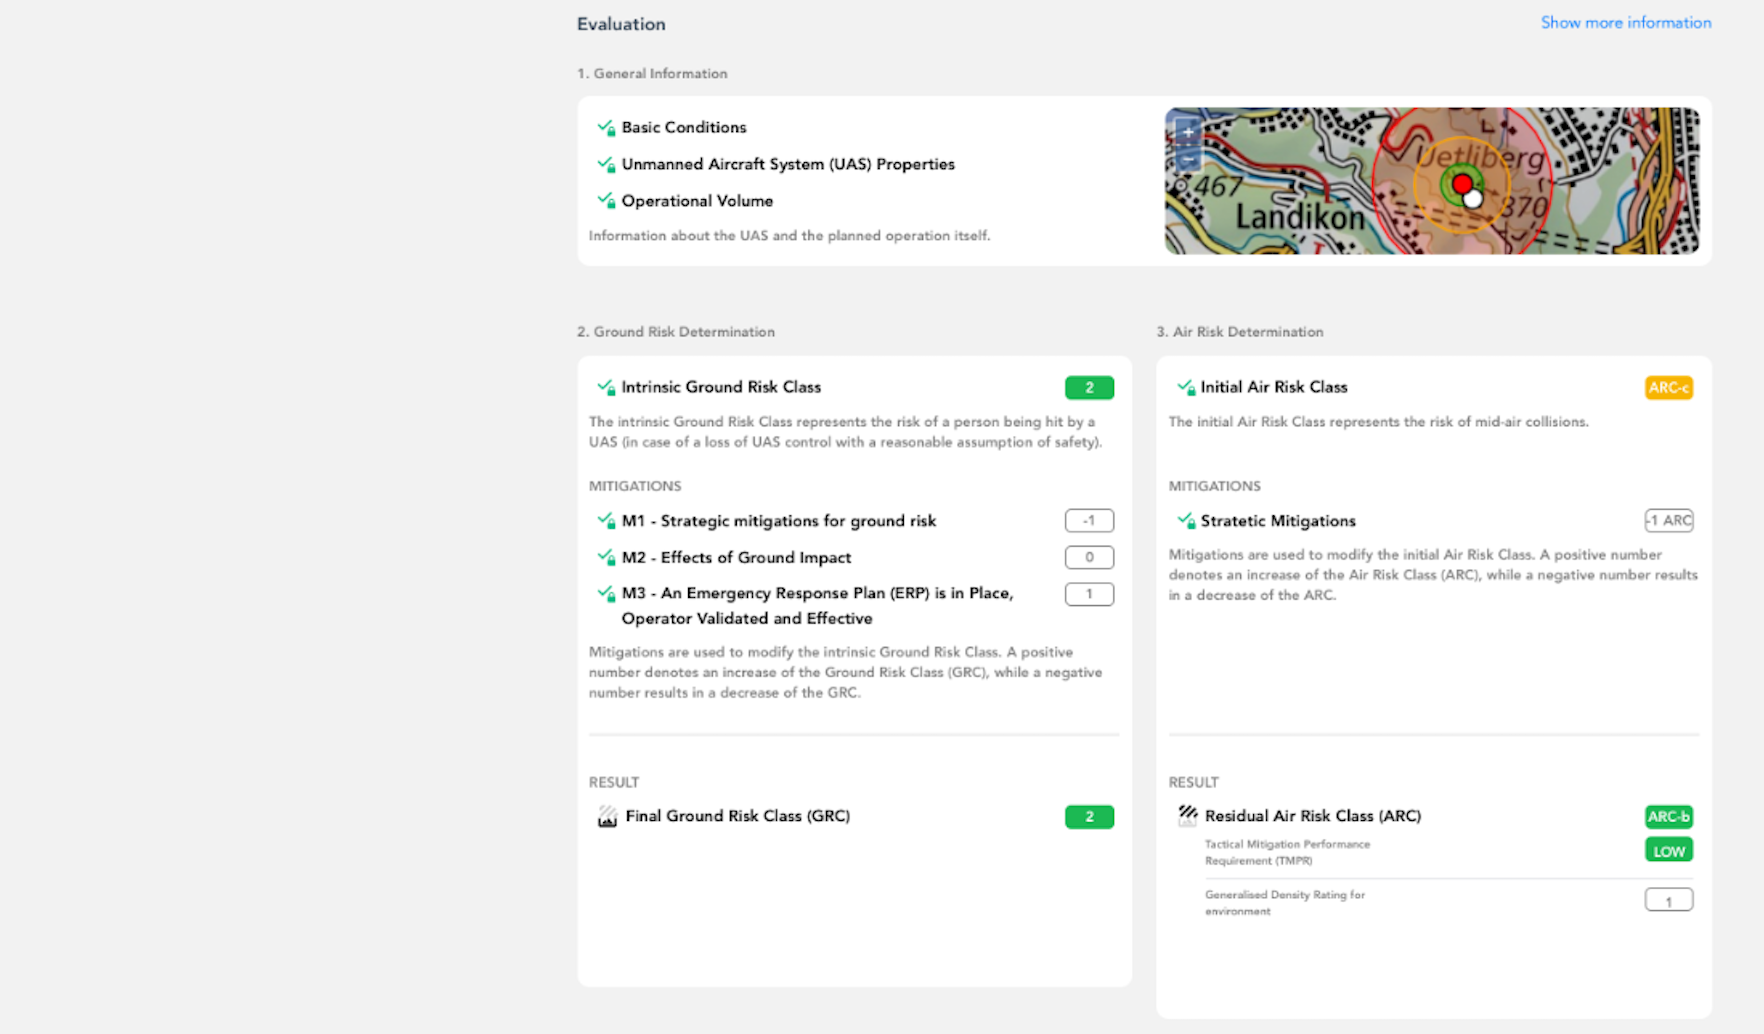Screen dimensions: 1764x1034
Task: Click the Final Ground Risk Class icon
Action: click(607, 817)
